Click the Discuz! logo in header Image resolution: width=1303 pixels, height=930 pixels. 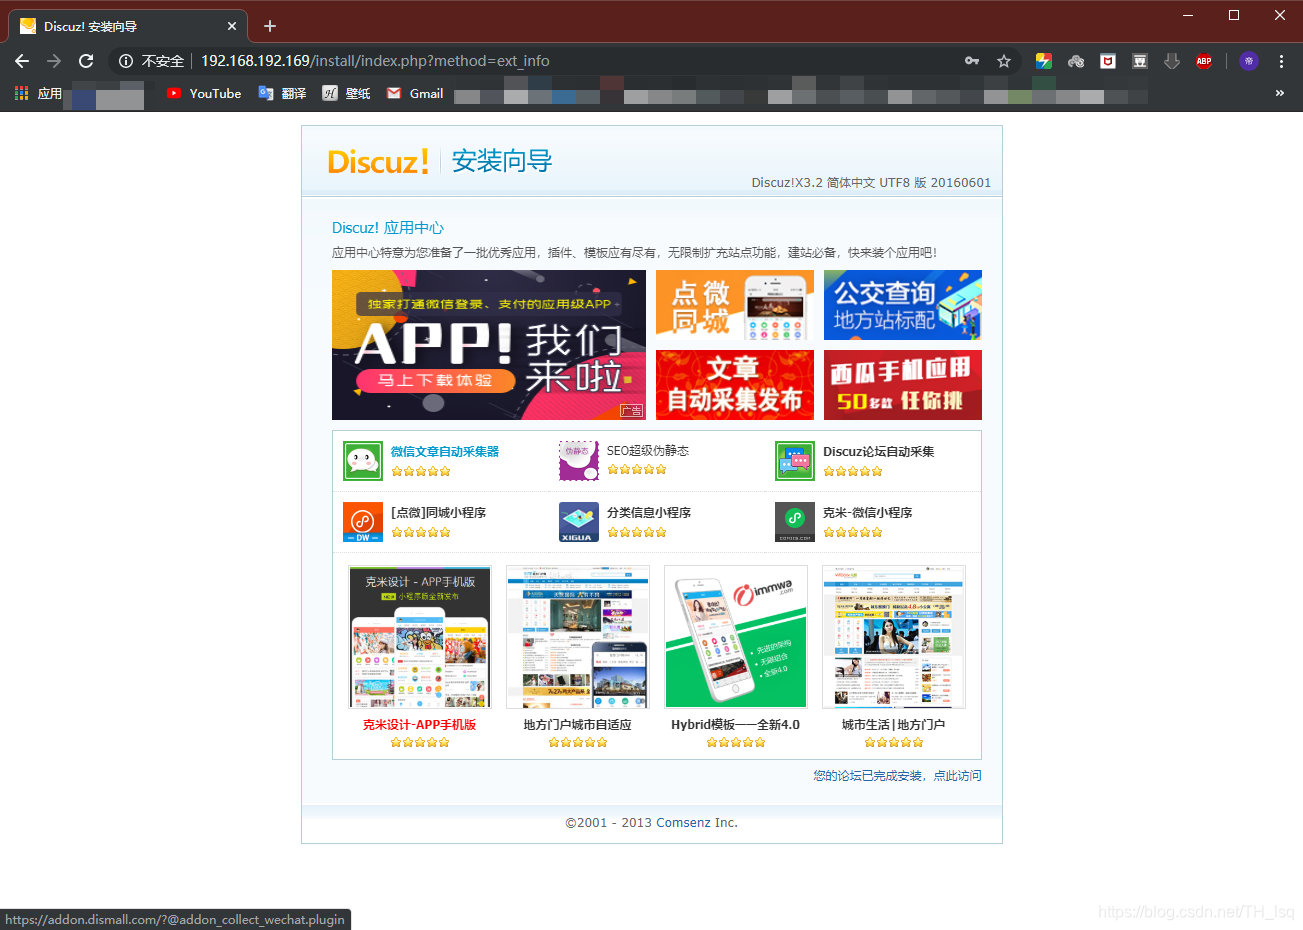379,162
